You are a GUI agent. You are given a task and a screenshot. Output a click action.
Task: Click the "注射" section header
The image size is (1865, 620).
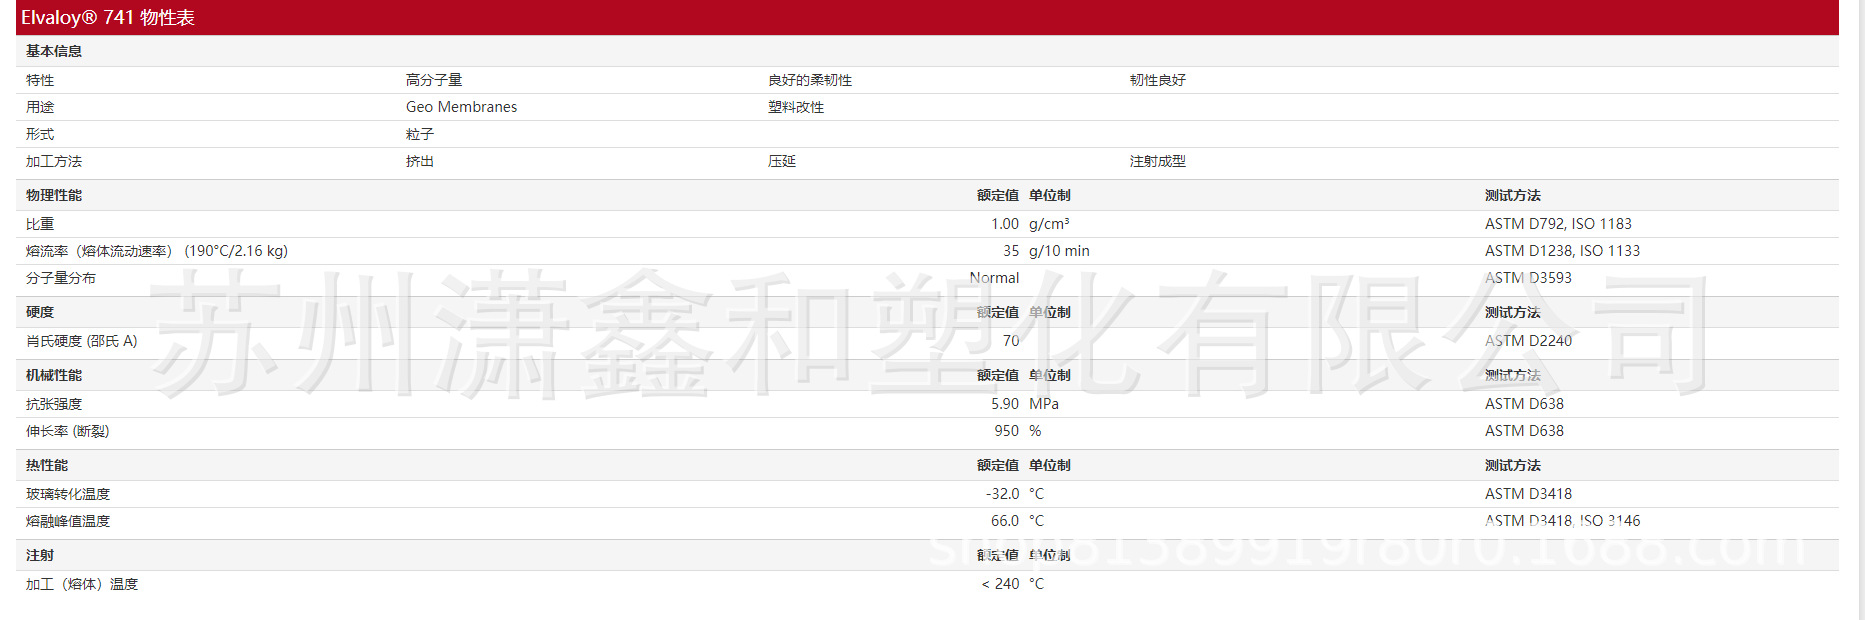coord(40,555)
